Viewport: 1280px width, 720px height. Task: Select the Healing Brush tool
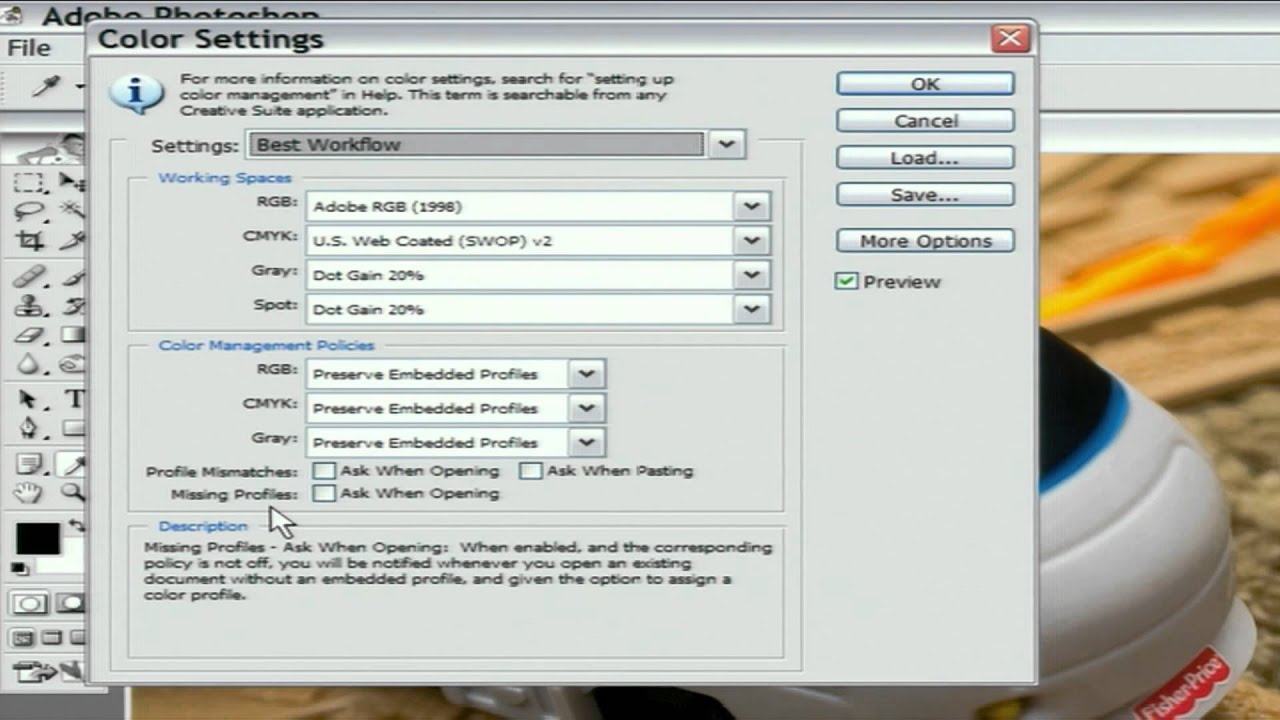(29, 276)
